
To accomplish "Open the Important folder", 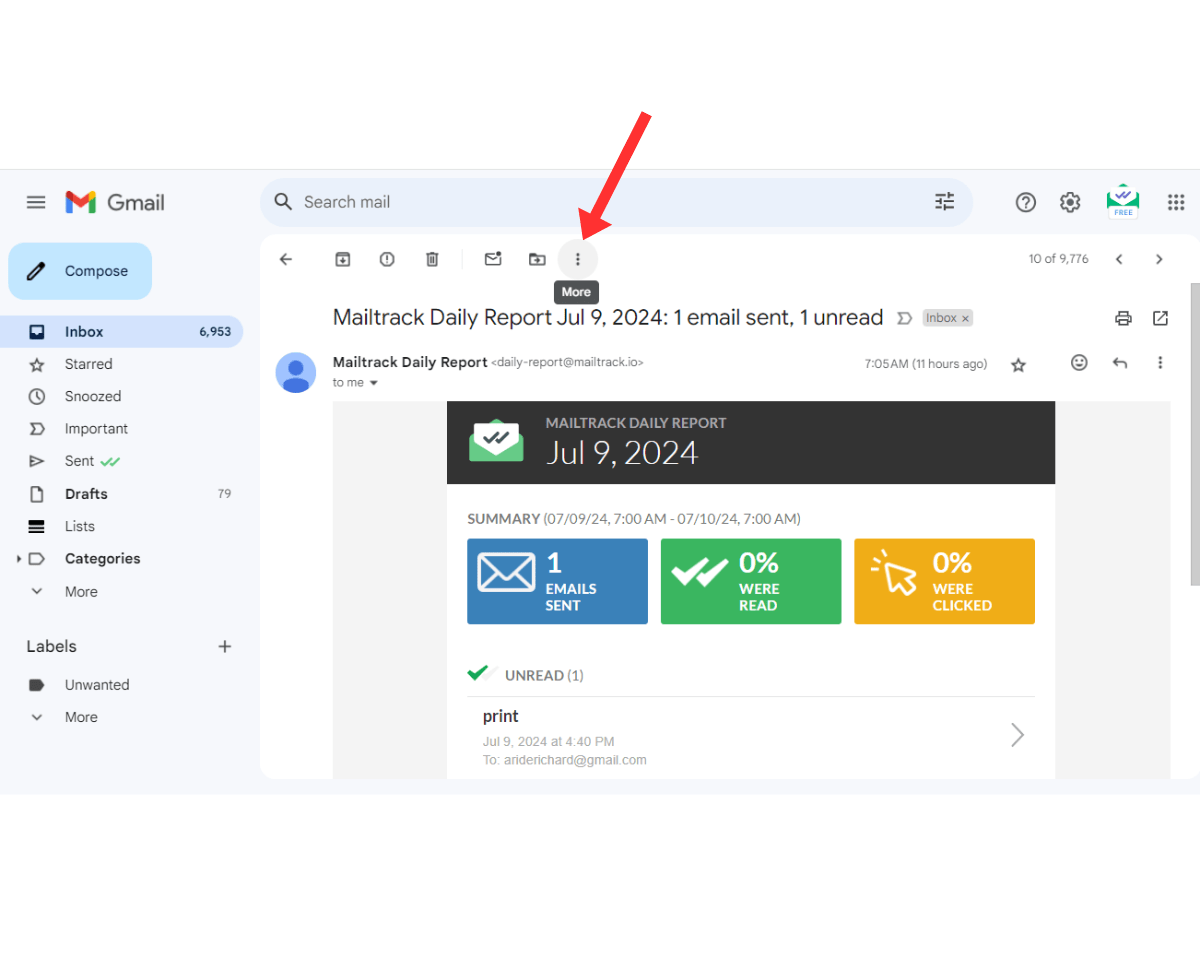I will point(121,429).
